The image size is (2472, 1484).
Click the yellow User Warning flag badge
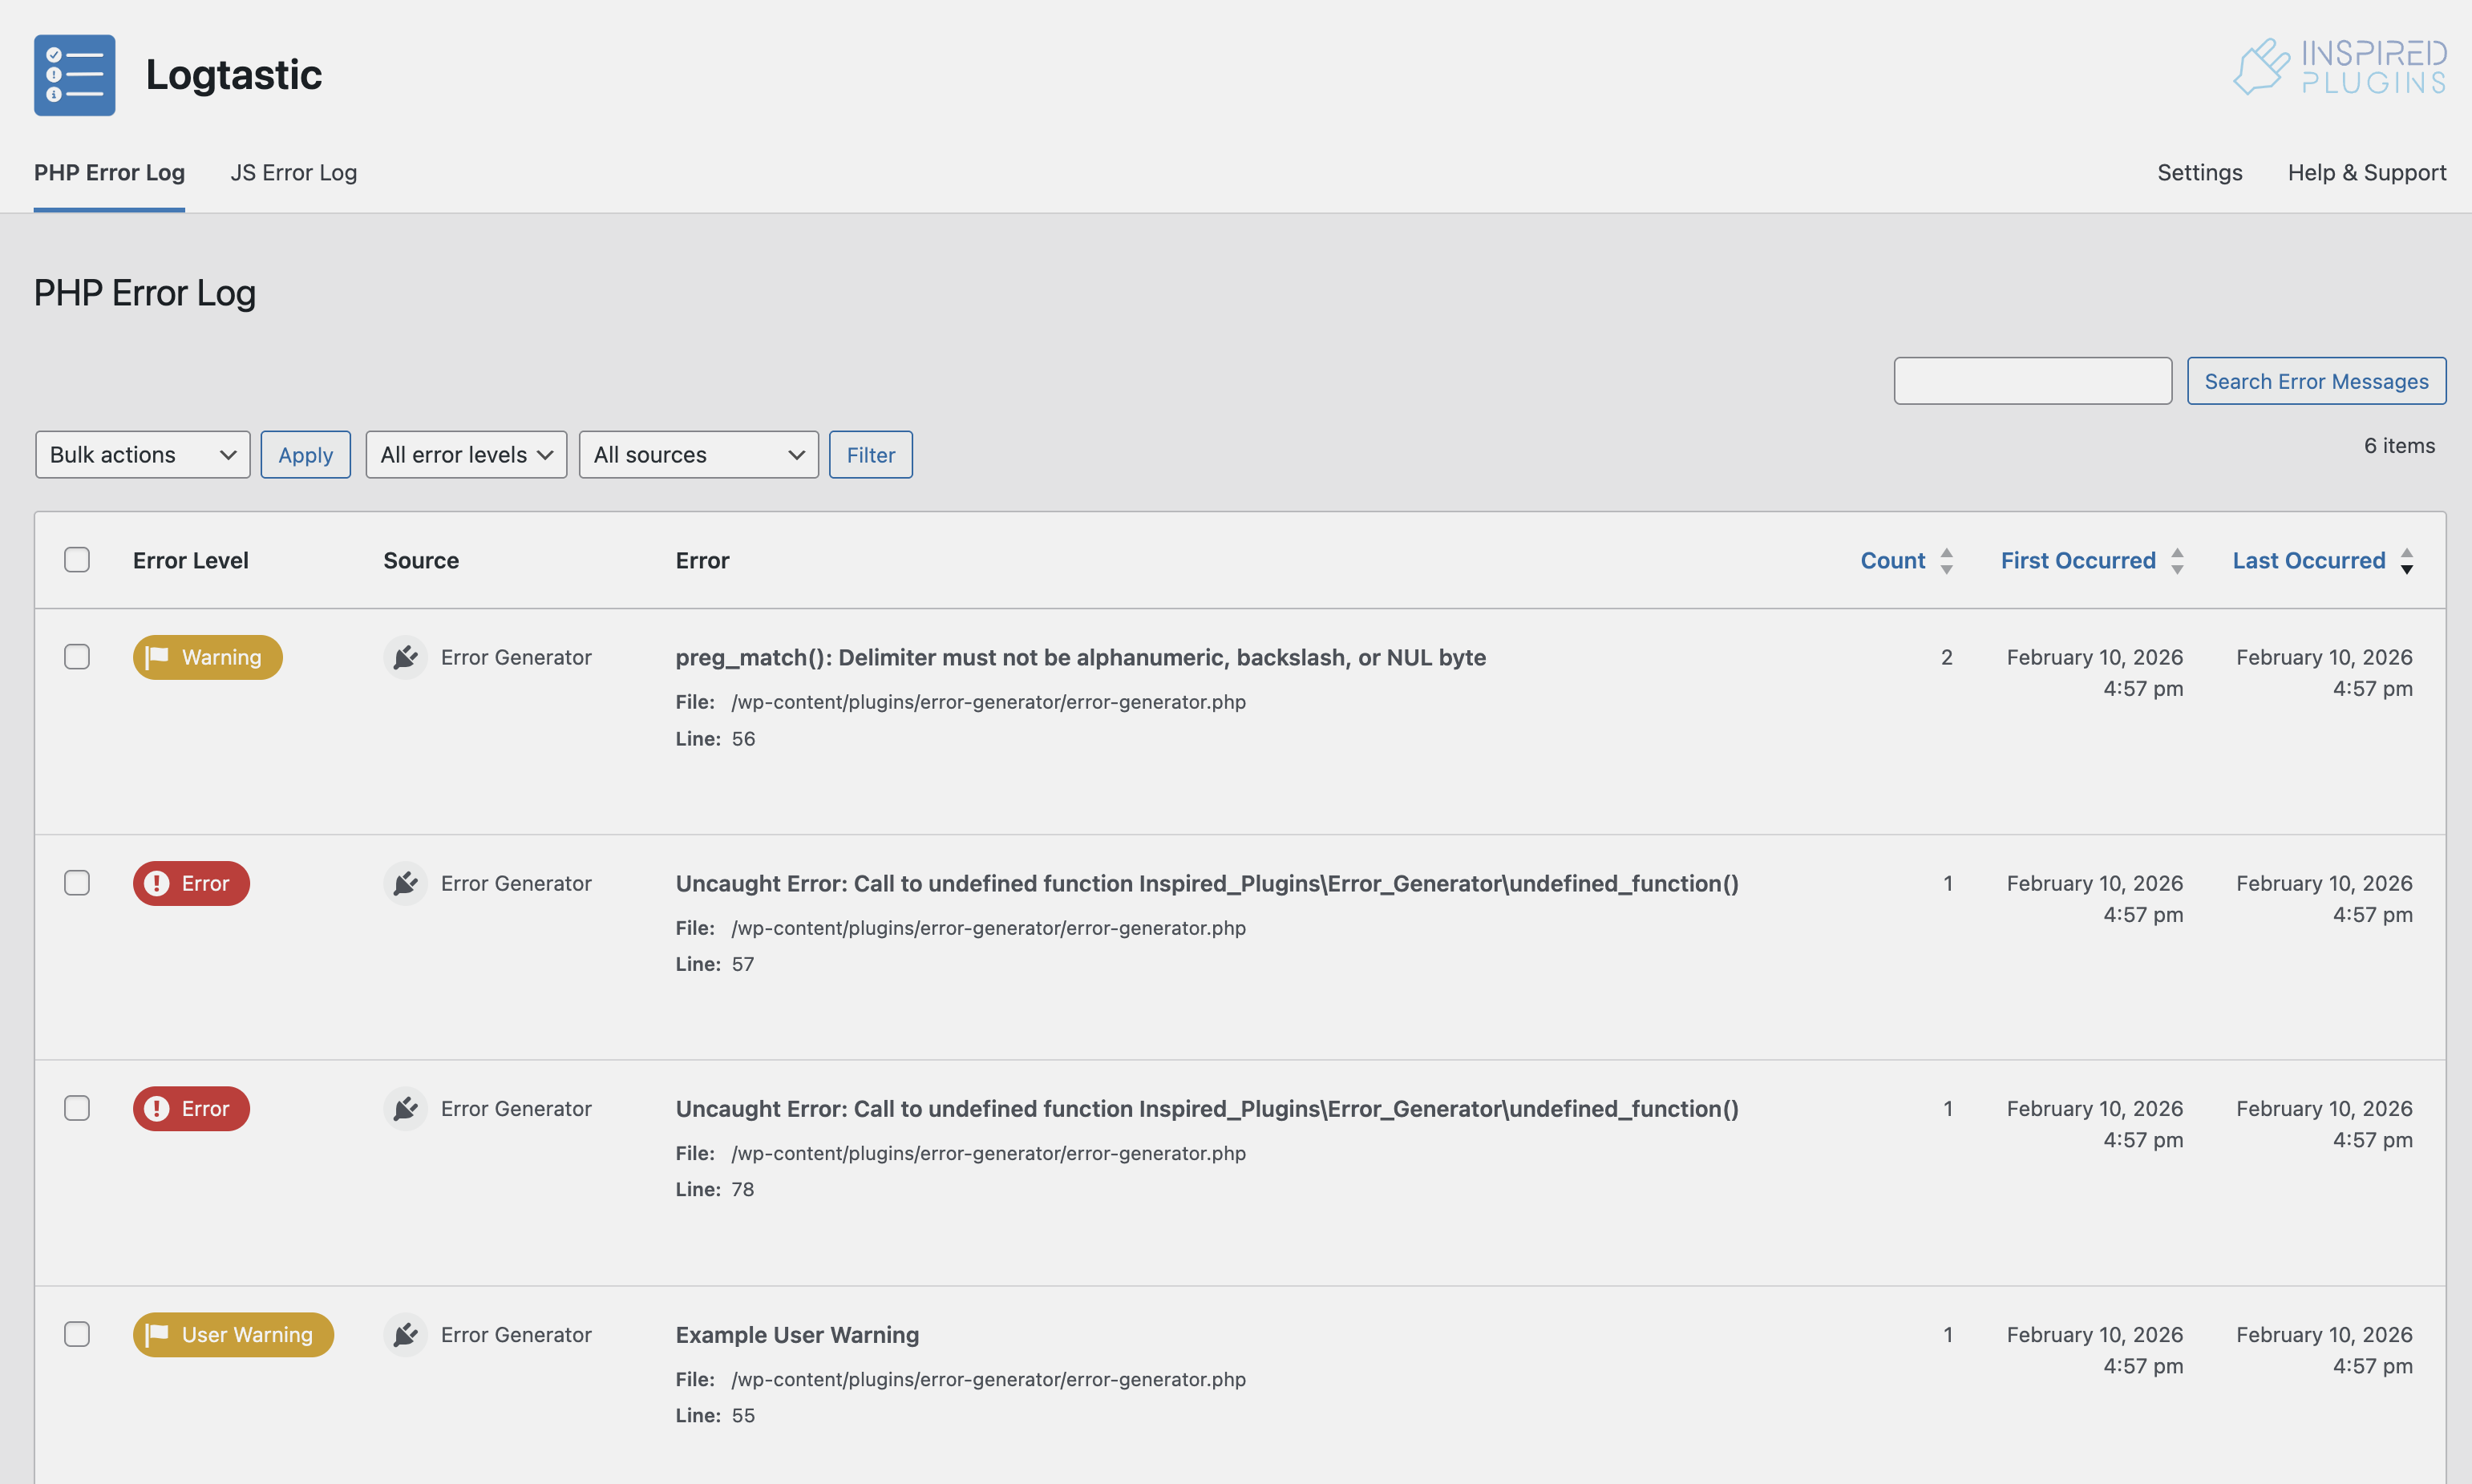(x=232, y=1334)
